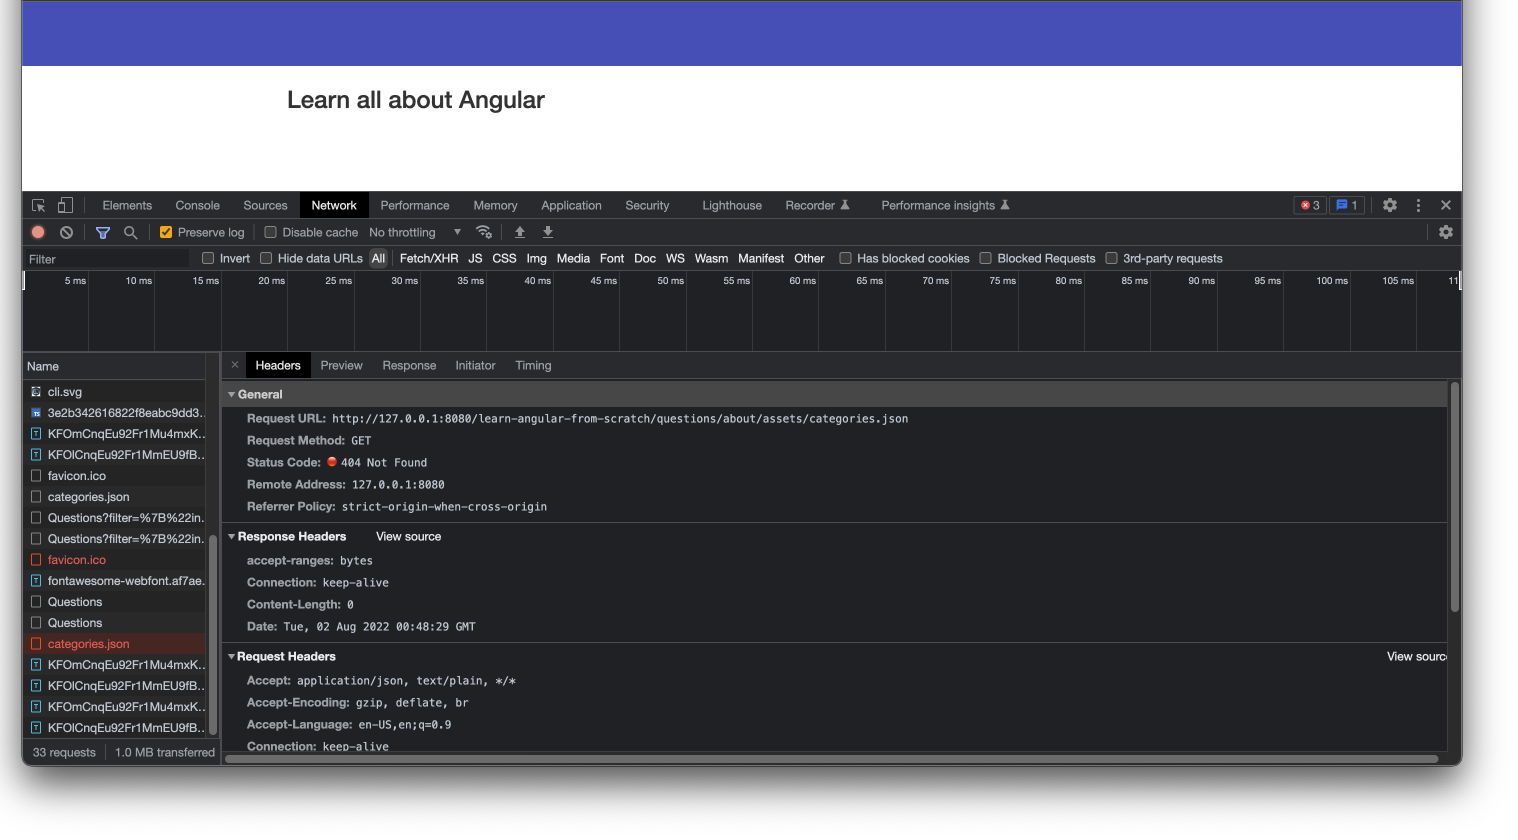1518x840 pixels.
Task: Switch to the Performance tab
Action: tap(415, 205)
